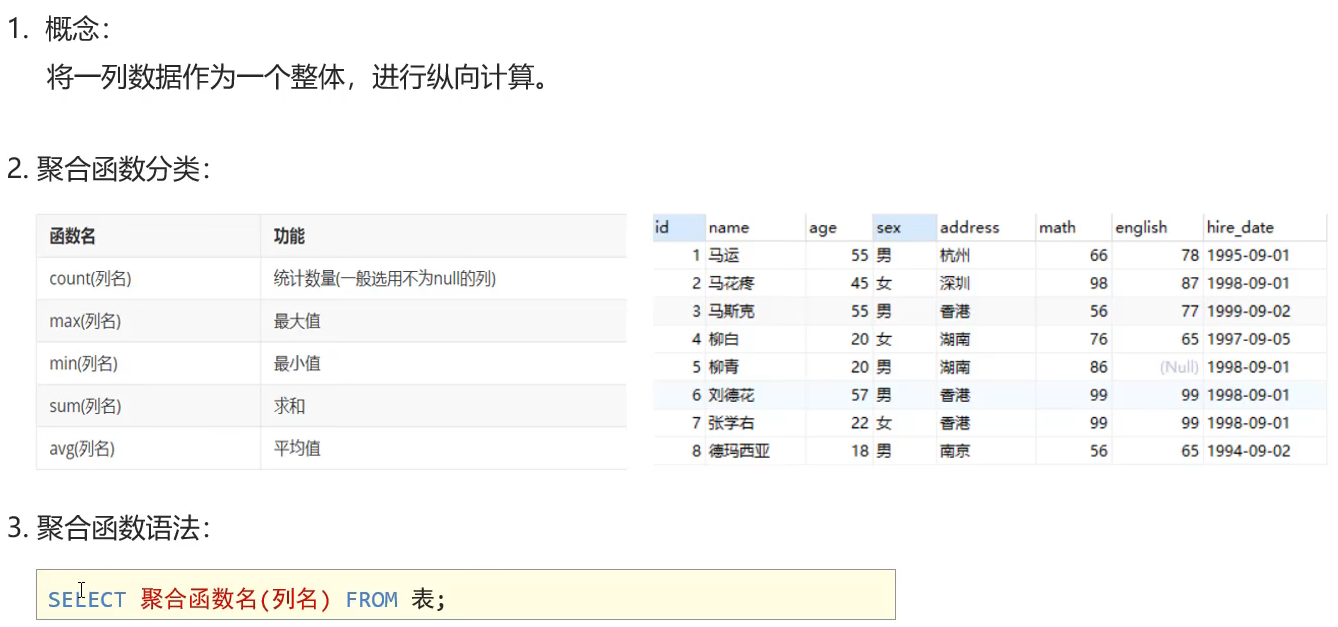The image size is (1338, 627).
Task: Click the heading 聚合函数分类
Action: pos(124,169)
